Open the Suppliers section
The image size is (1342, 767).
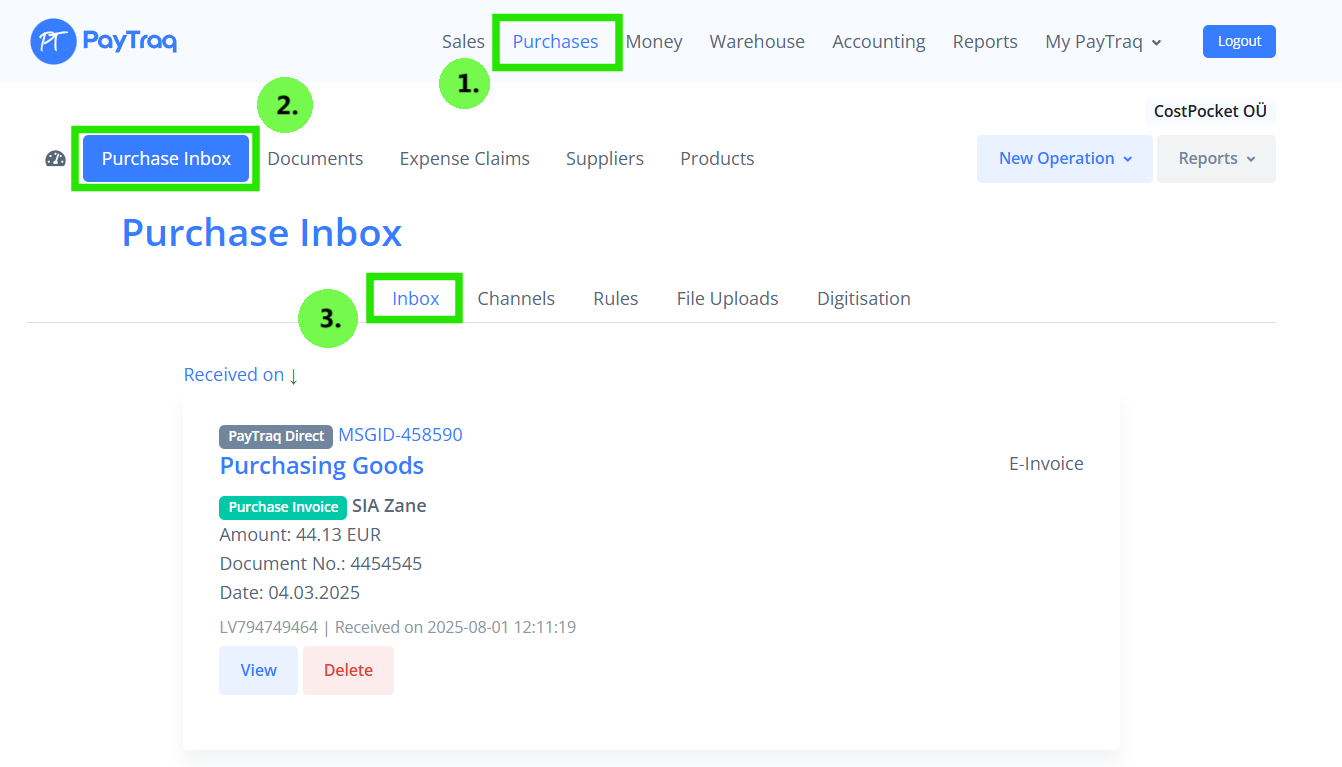coord(605,159)
